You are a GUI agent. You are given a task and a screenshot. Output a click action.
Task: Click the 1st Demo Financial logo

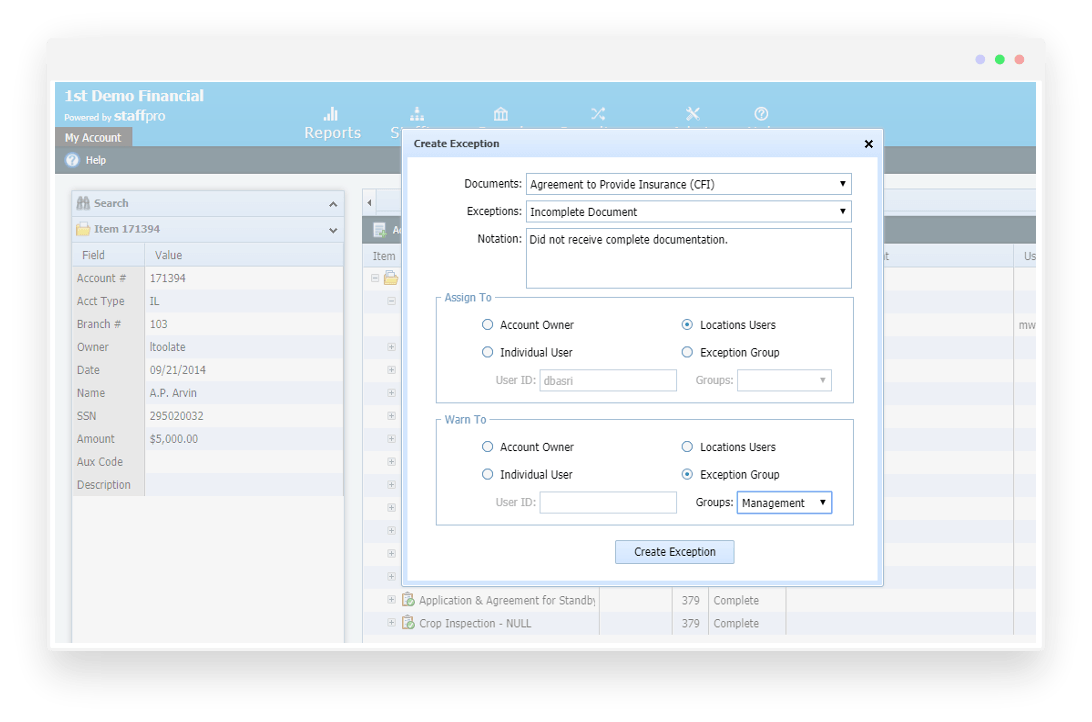click(x=134, y=96)
